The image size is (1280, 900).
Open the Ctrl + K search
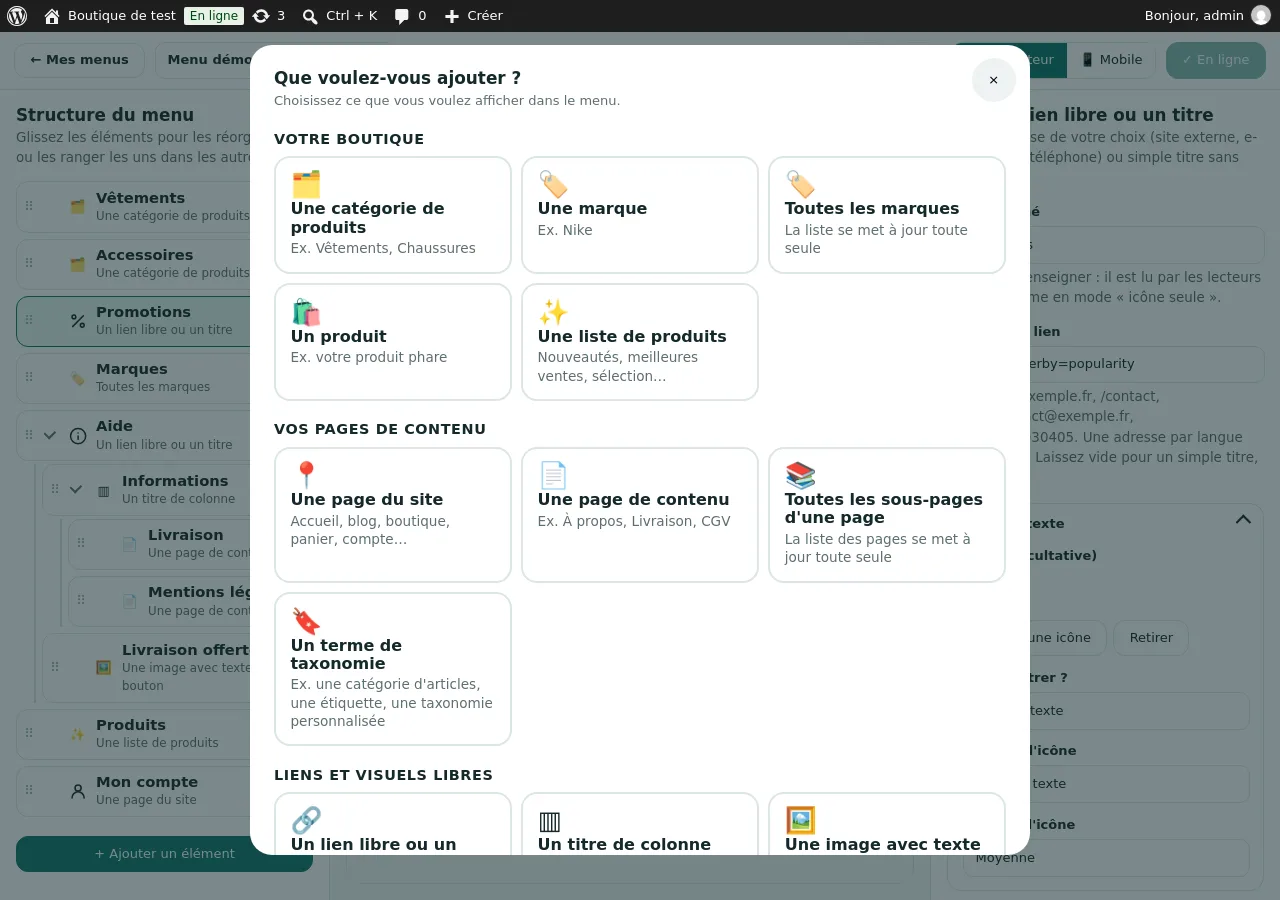340,16
